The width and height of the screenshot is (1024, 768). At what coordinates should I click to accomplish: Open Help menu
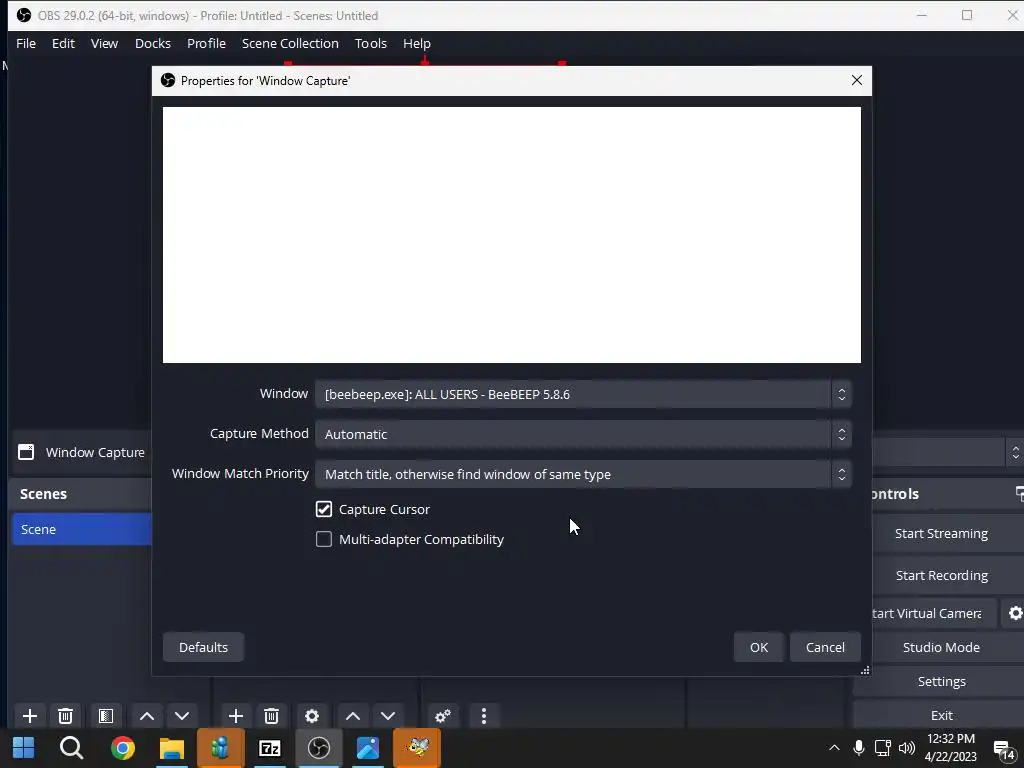(x=417, y=43)
